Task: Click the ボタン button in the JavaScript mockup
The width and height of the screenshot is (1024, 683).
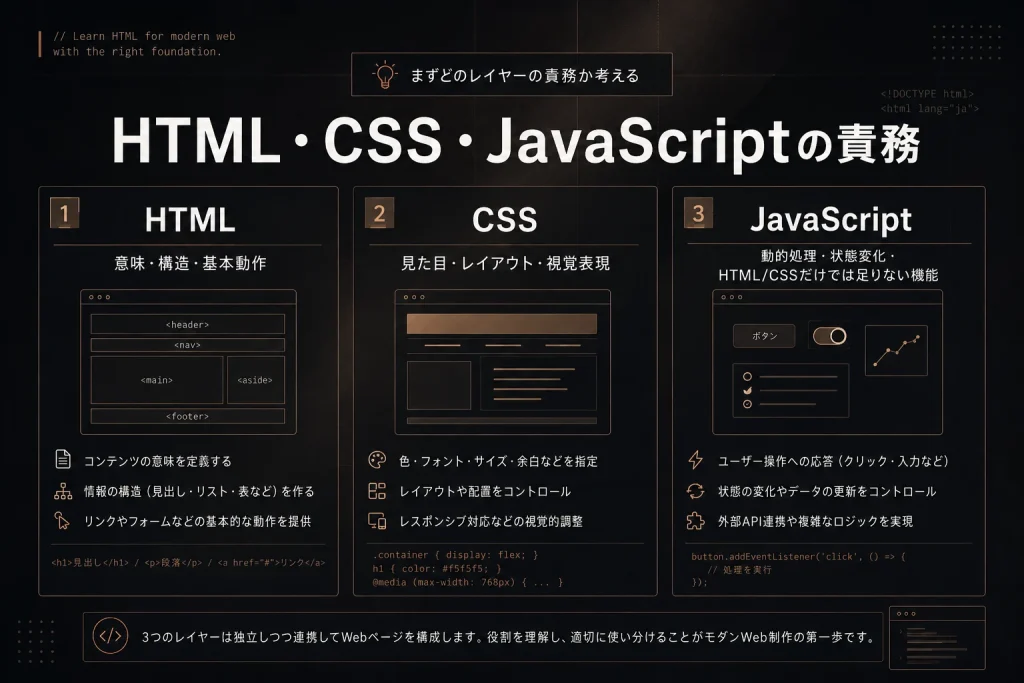Action: click(764, 336)
